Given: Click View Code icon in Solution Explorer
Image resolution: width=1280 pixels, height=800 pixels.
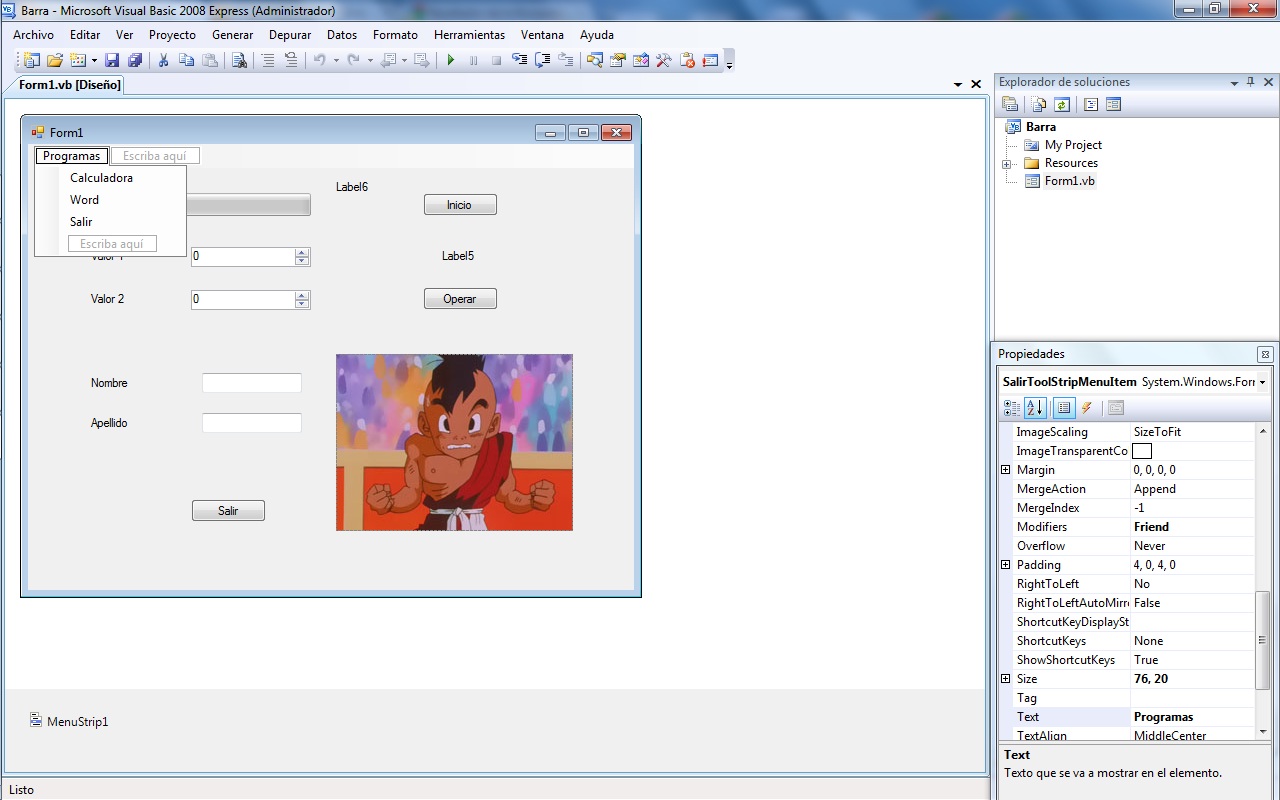Looking at the screenshot, I should pyautogui.click(x=1091, y=104).
